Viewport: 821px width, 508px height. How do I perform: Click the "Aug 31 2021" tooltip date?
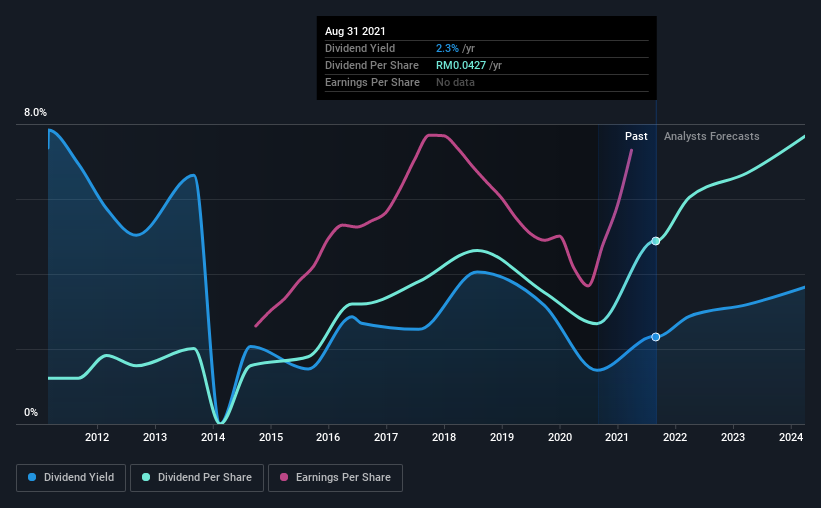(x=353, y=32)
